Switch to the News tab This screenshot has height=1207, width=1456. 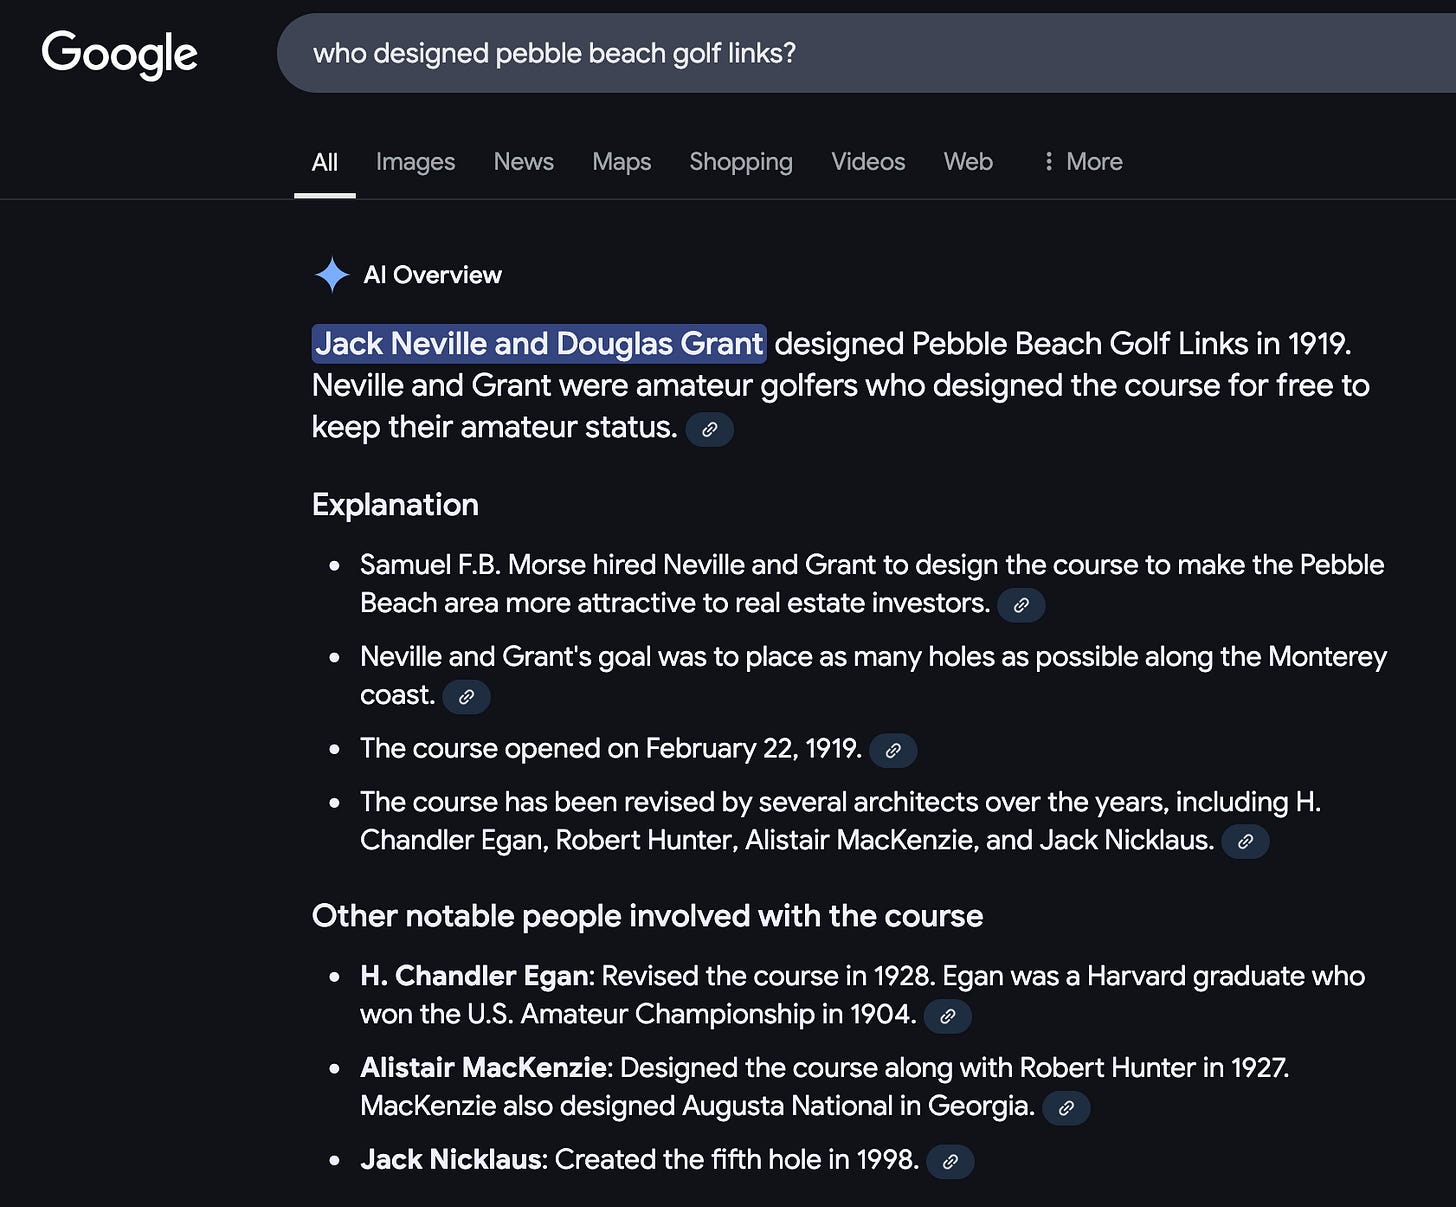point(524,162)
